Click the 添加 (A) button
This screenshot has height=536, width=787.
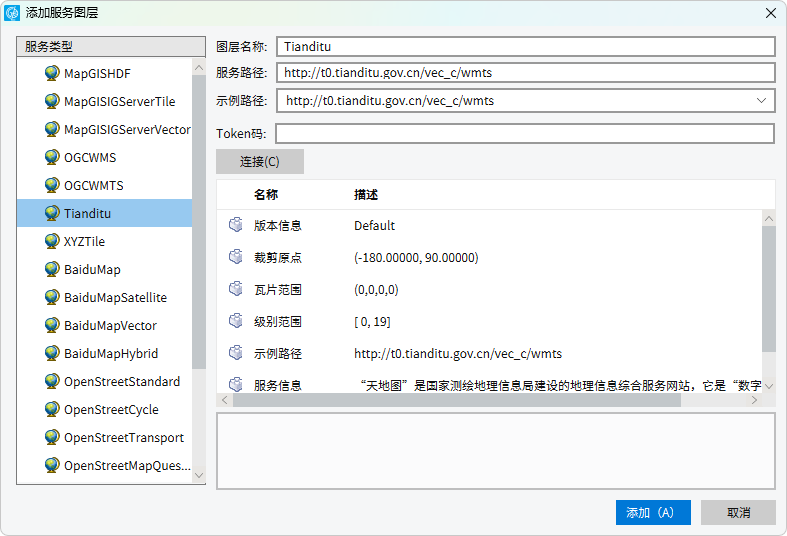click(x=653, y=512)
